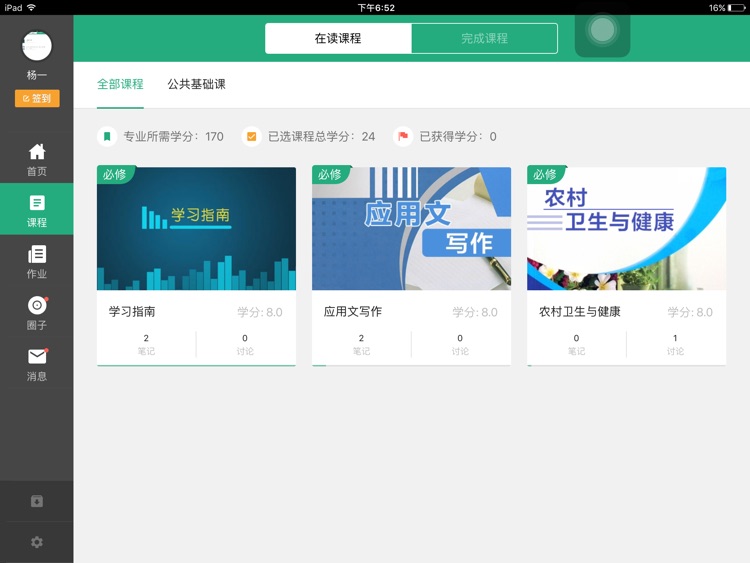The image size is (750, 563).
Task: Click 学分: 8.0 on 农村卫生与健康 card
Action: [690, 312]
